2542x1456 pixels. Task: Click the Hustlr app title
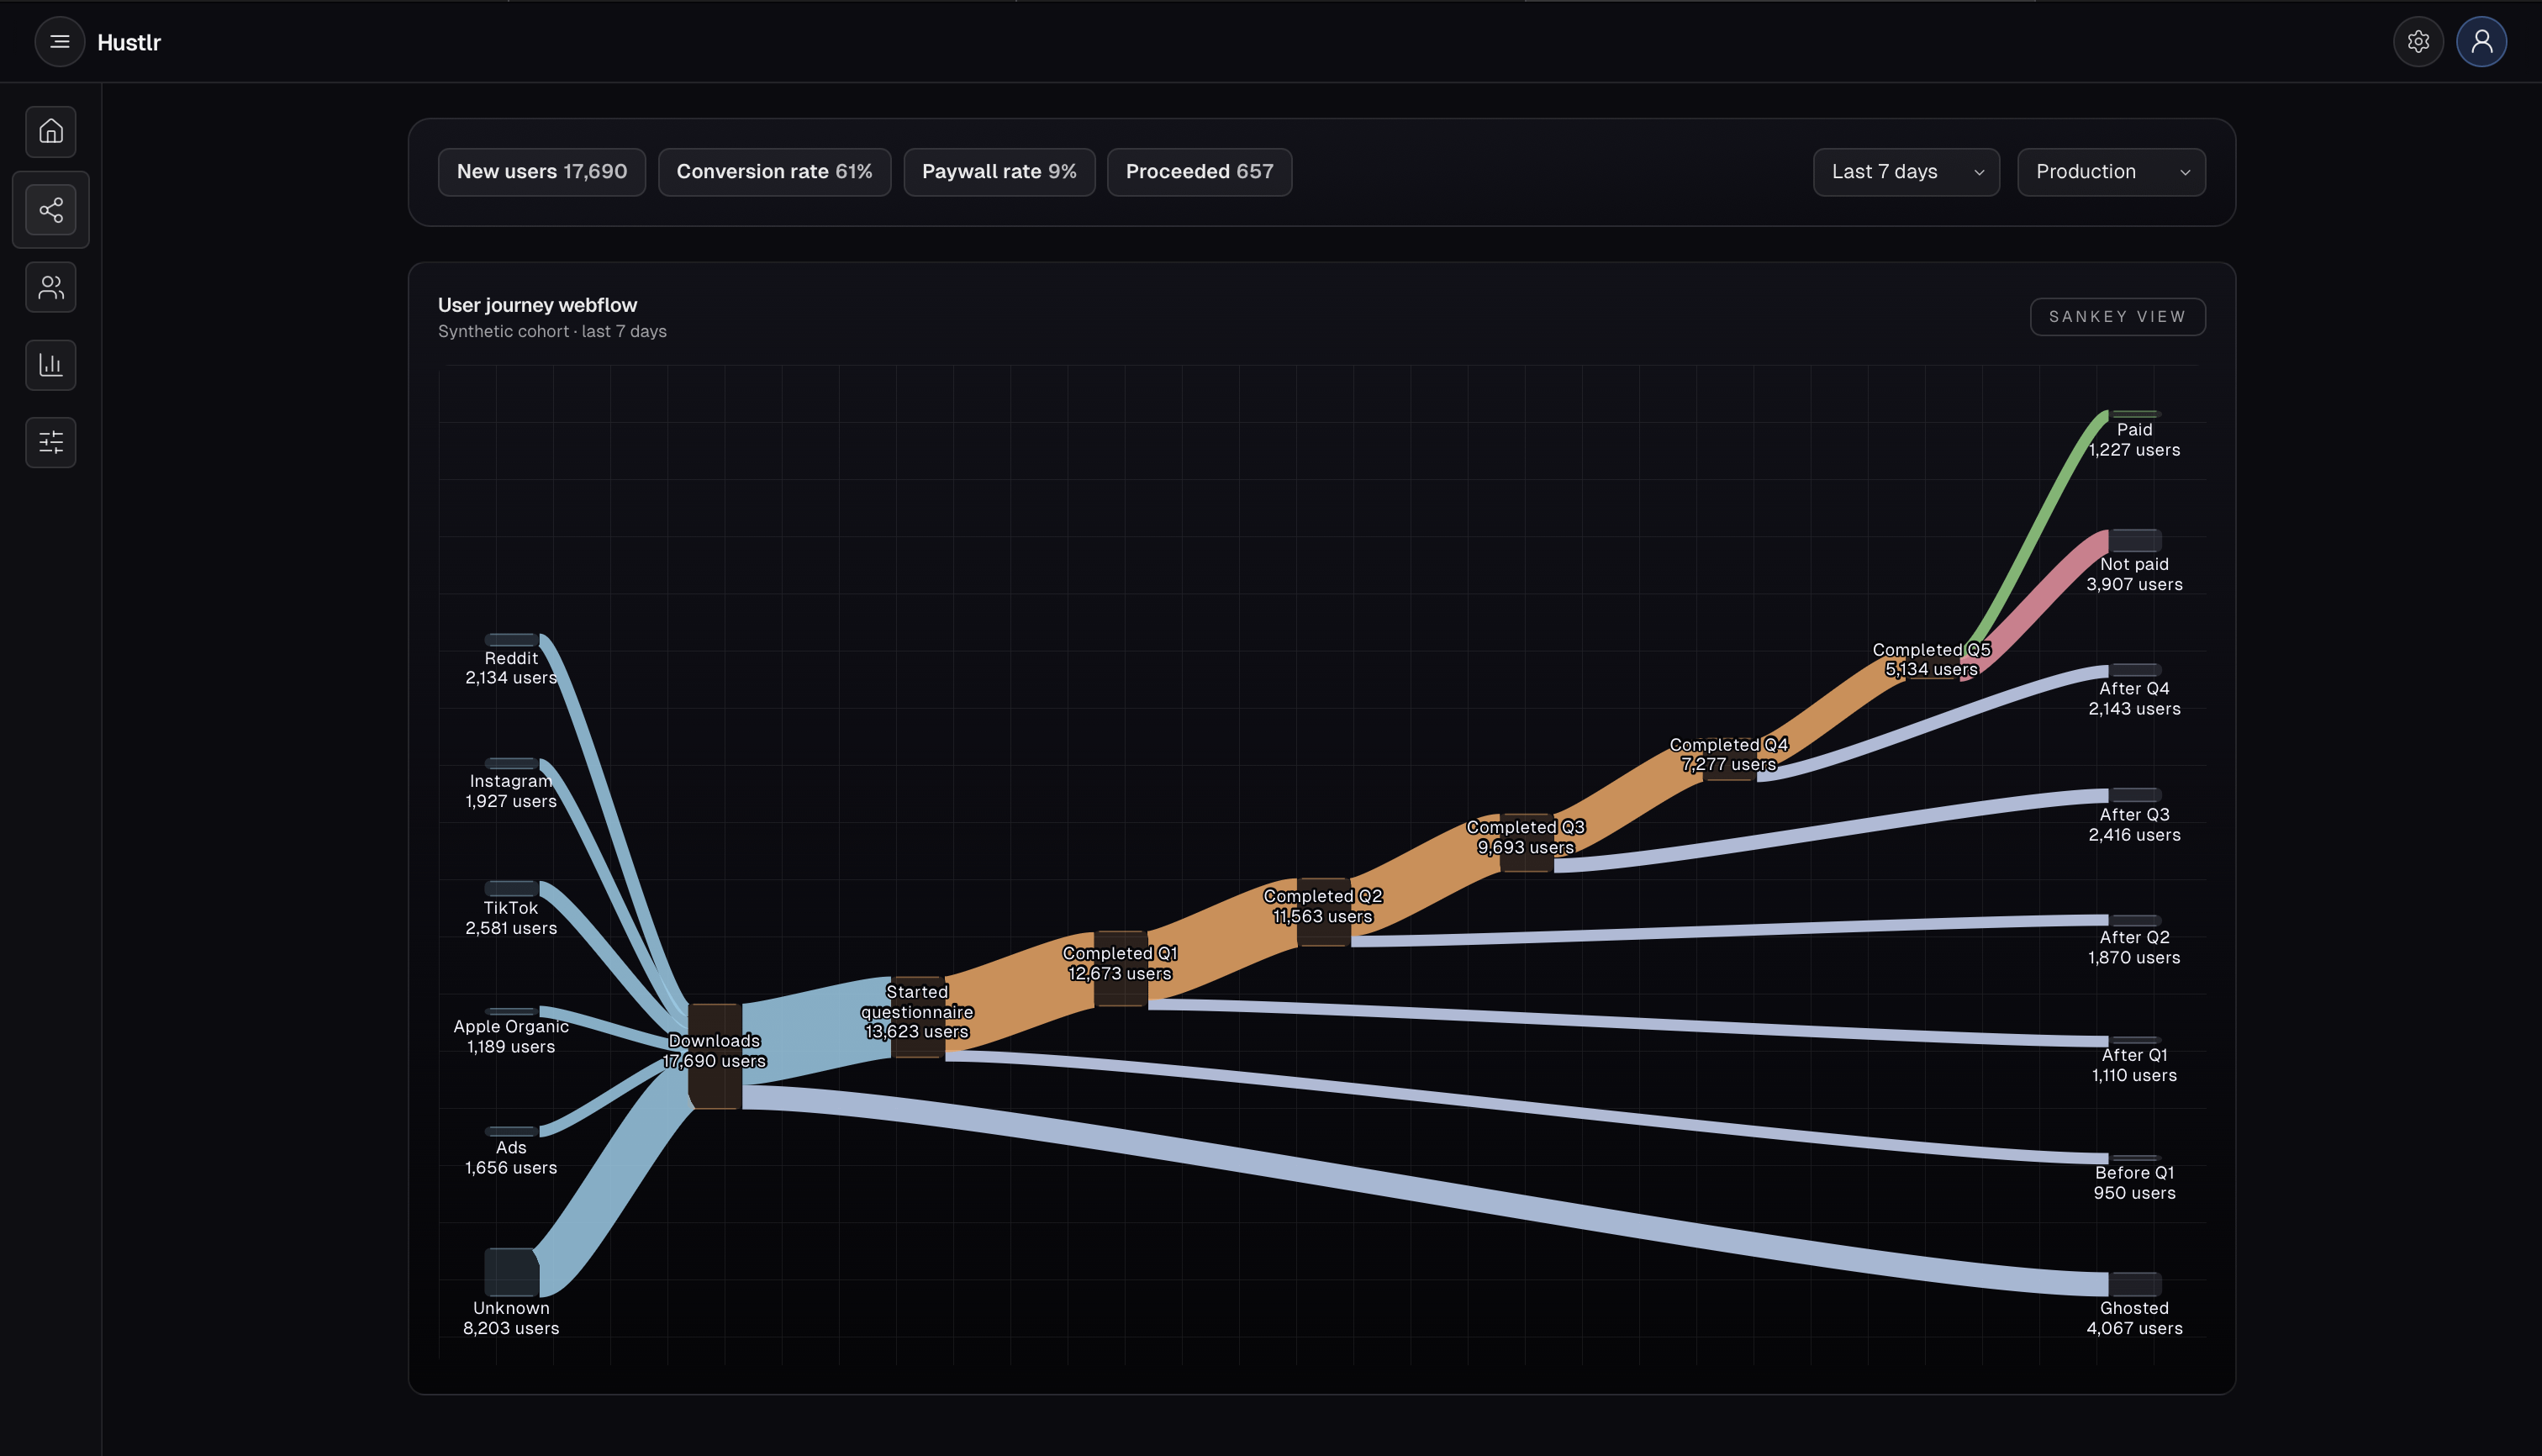[129, 42]
